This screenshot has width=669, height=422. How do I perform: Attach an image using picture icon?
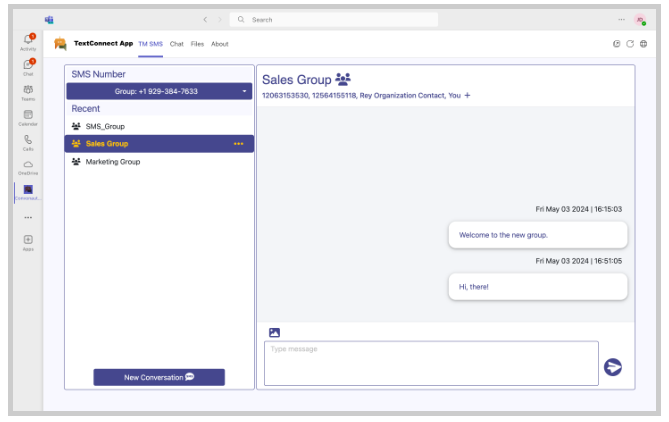(274, 332)
